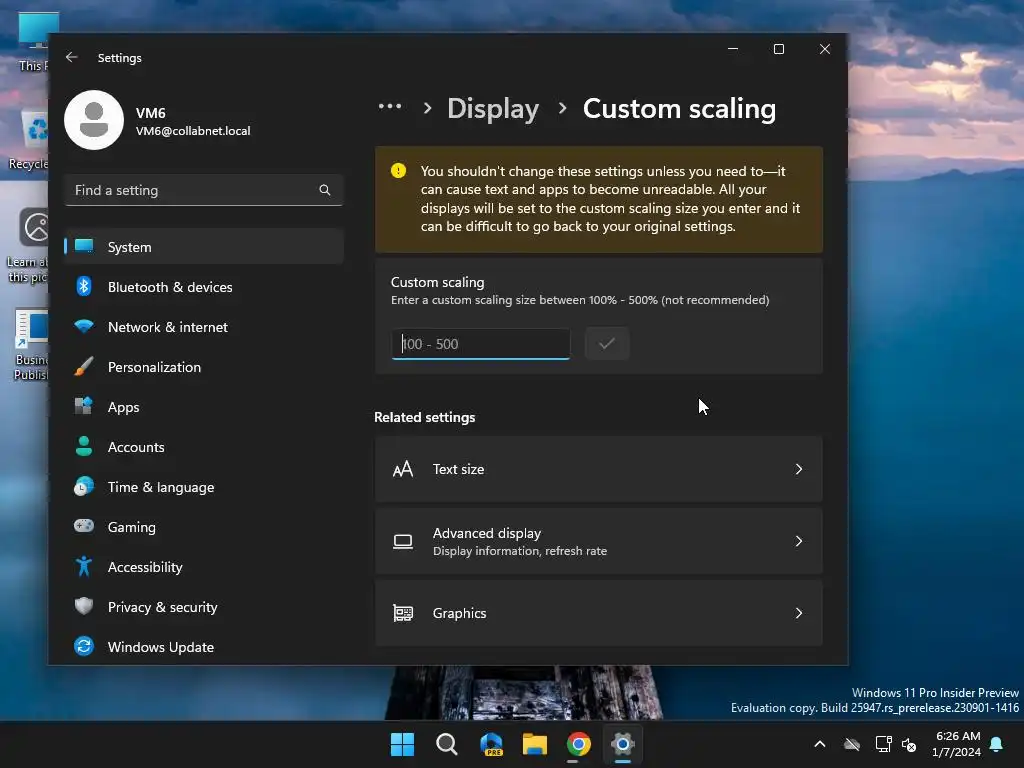Viewport: 1024px width, 768px height.
Task: Click the Text size AA icon
Action: tap(403, 469)
